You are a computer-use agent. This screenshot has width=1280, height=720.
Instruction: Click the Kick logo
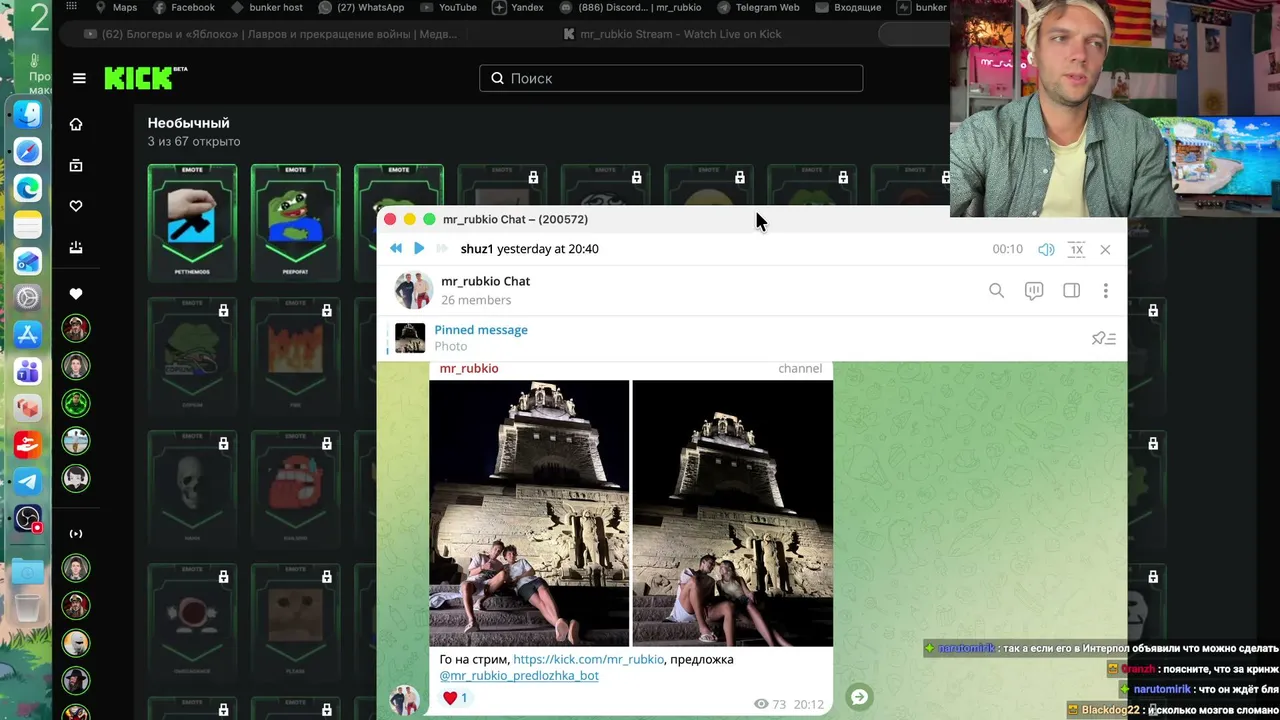click(x=146, y=78)
